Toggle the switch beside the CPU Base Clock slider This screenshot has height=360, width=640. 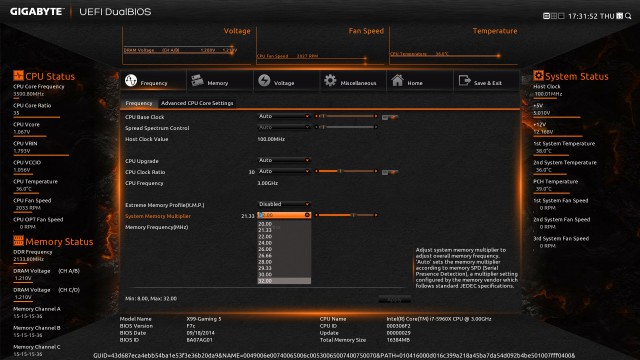(x=390, y=117)
